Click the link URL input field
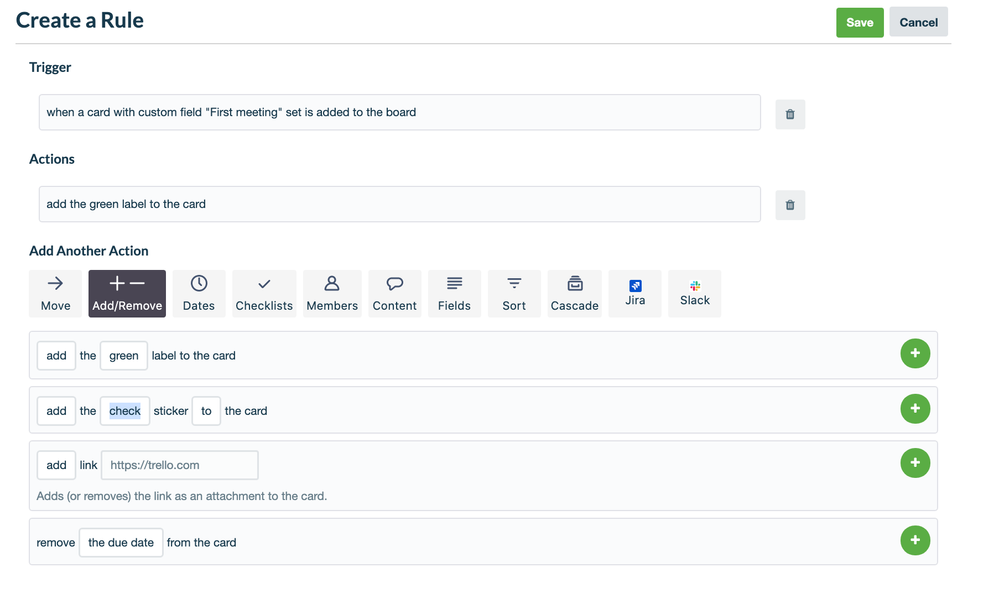This screenshot has width=999, height=604. click(x=179, y=465)
